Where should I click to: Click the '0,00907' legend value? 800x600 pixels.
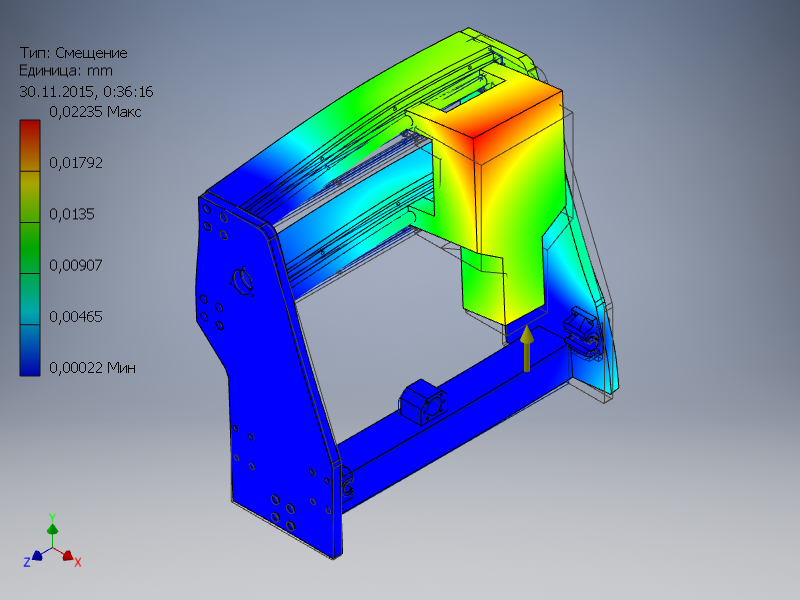pyautogui.click(x=76, y=265)
